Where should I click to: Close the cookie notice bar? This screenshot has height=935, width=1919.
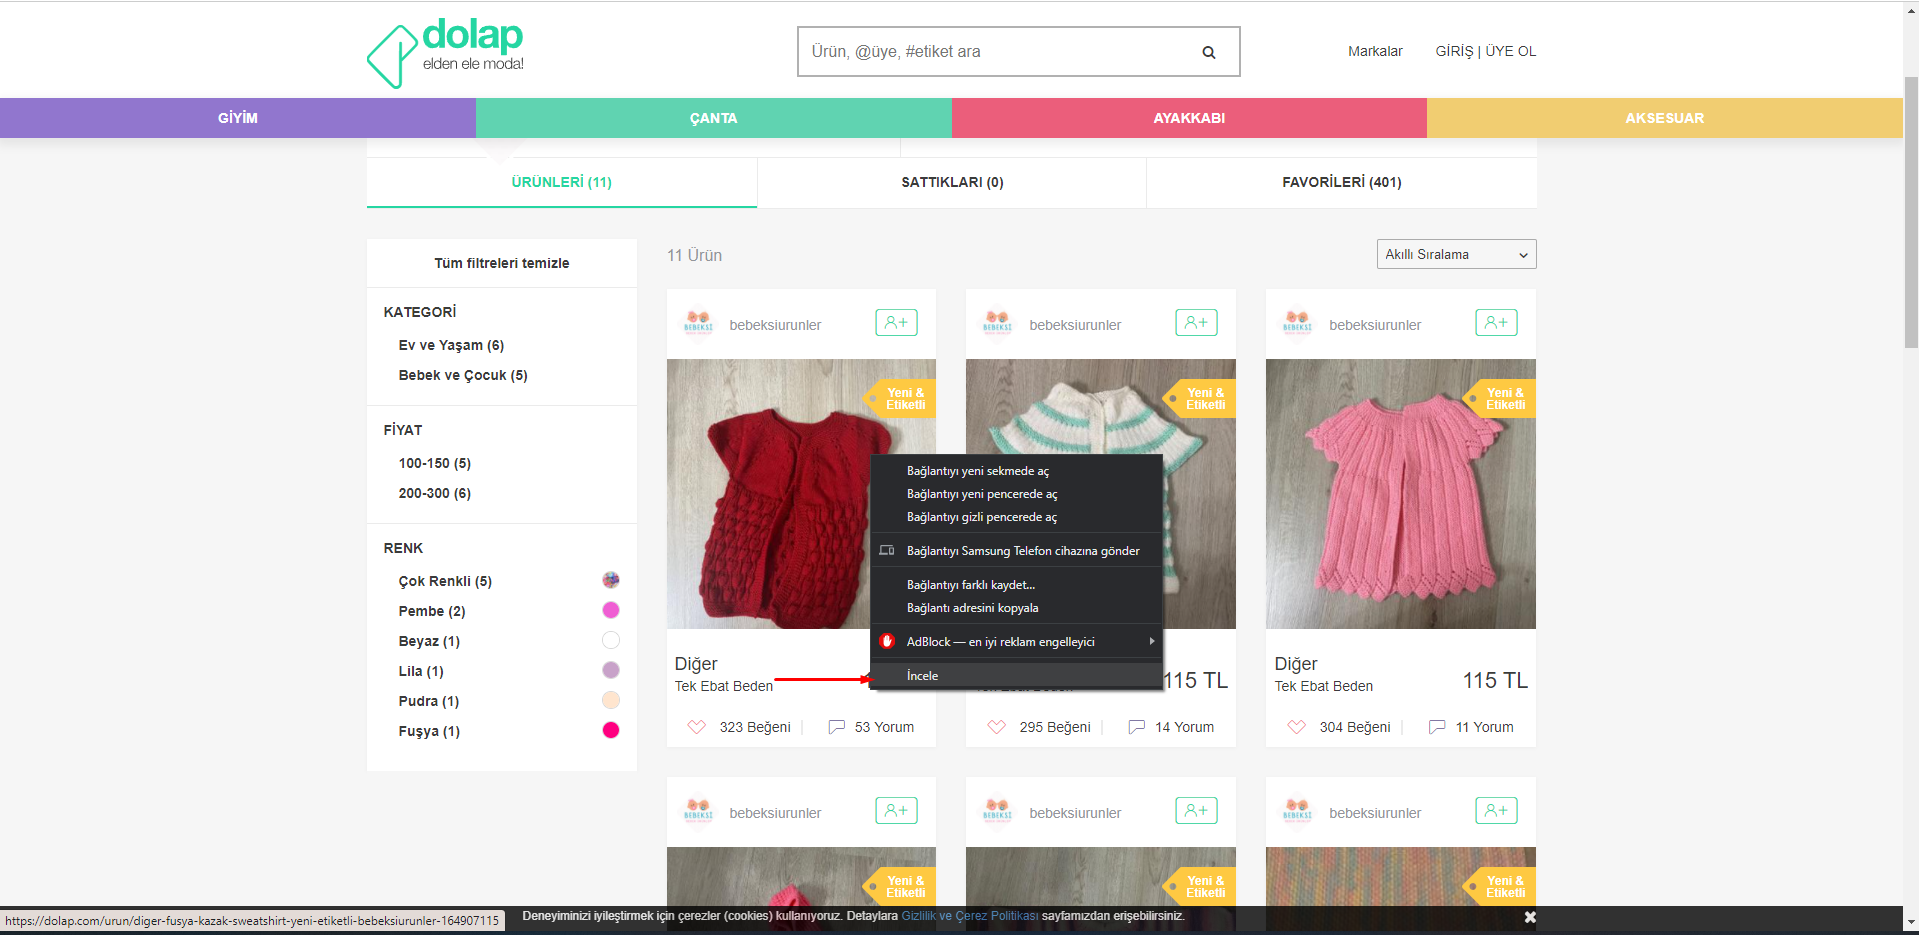click(1530, 917)
